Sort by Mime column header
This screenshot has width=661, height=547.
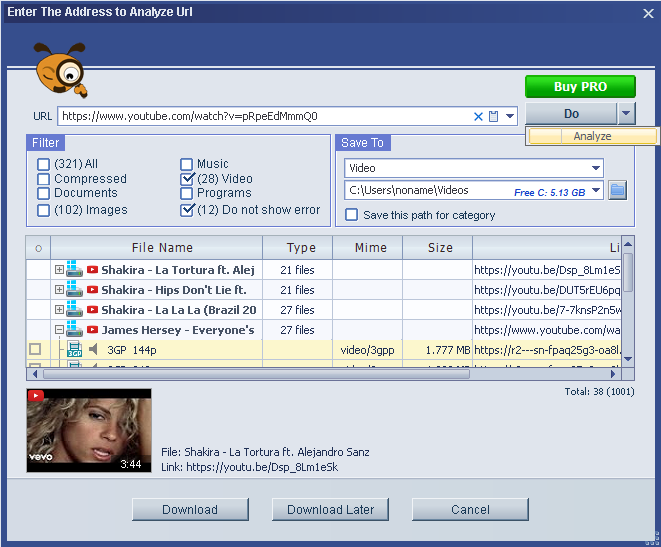pyautogui.click(x=368, y=248)
